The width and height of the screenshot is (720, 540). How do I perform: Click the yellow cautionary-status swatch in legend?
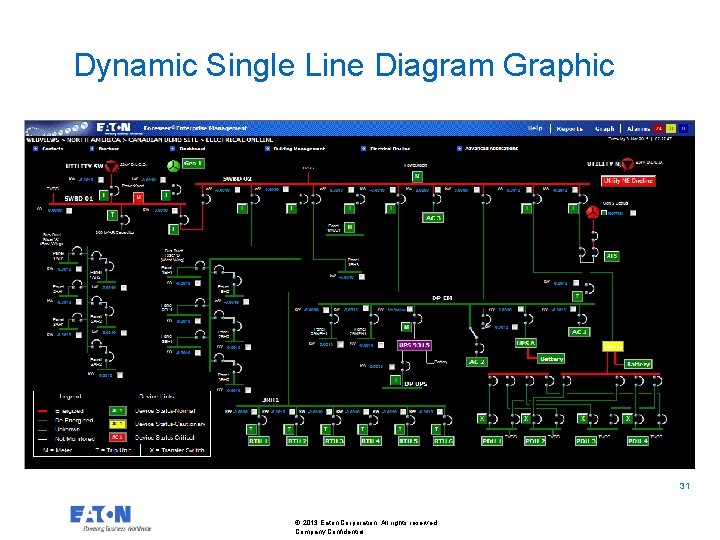click(x=118, y=424)
